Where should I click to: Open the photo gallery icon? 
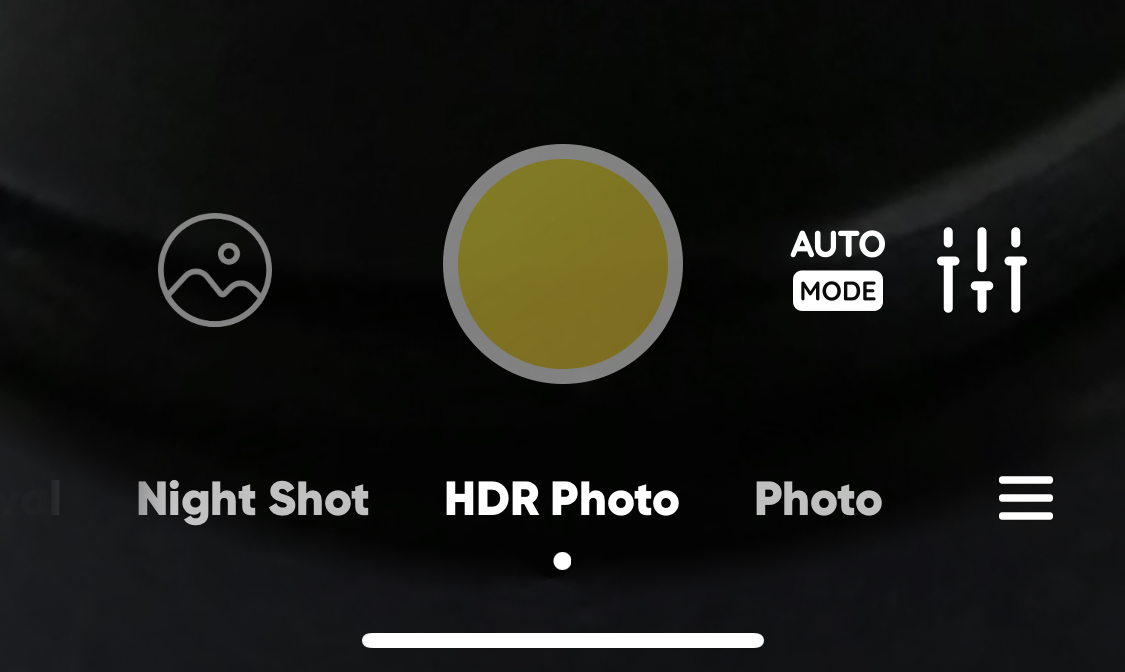(215, 270)
